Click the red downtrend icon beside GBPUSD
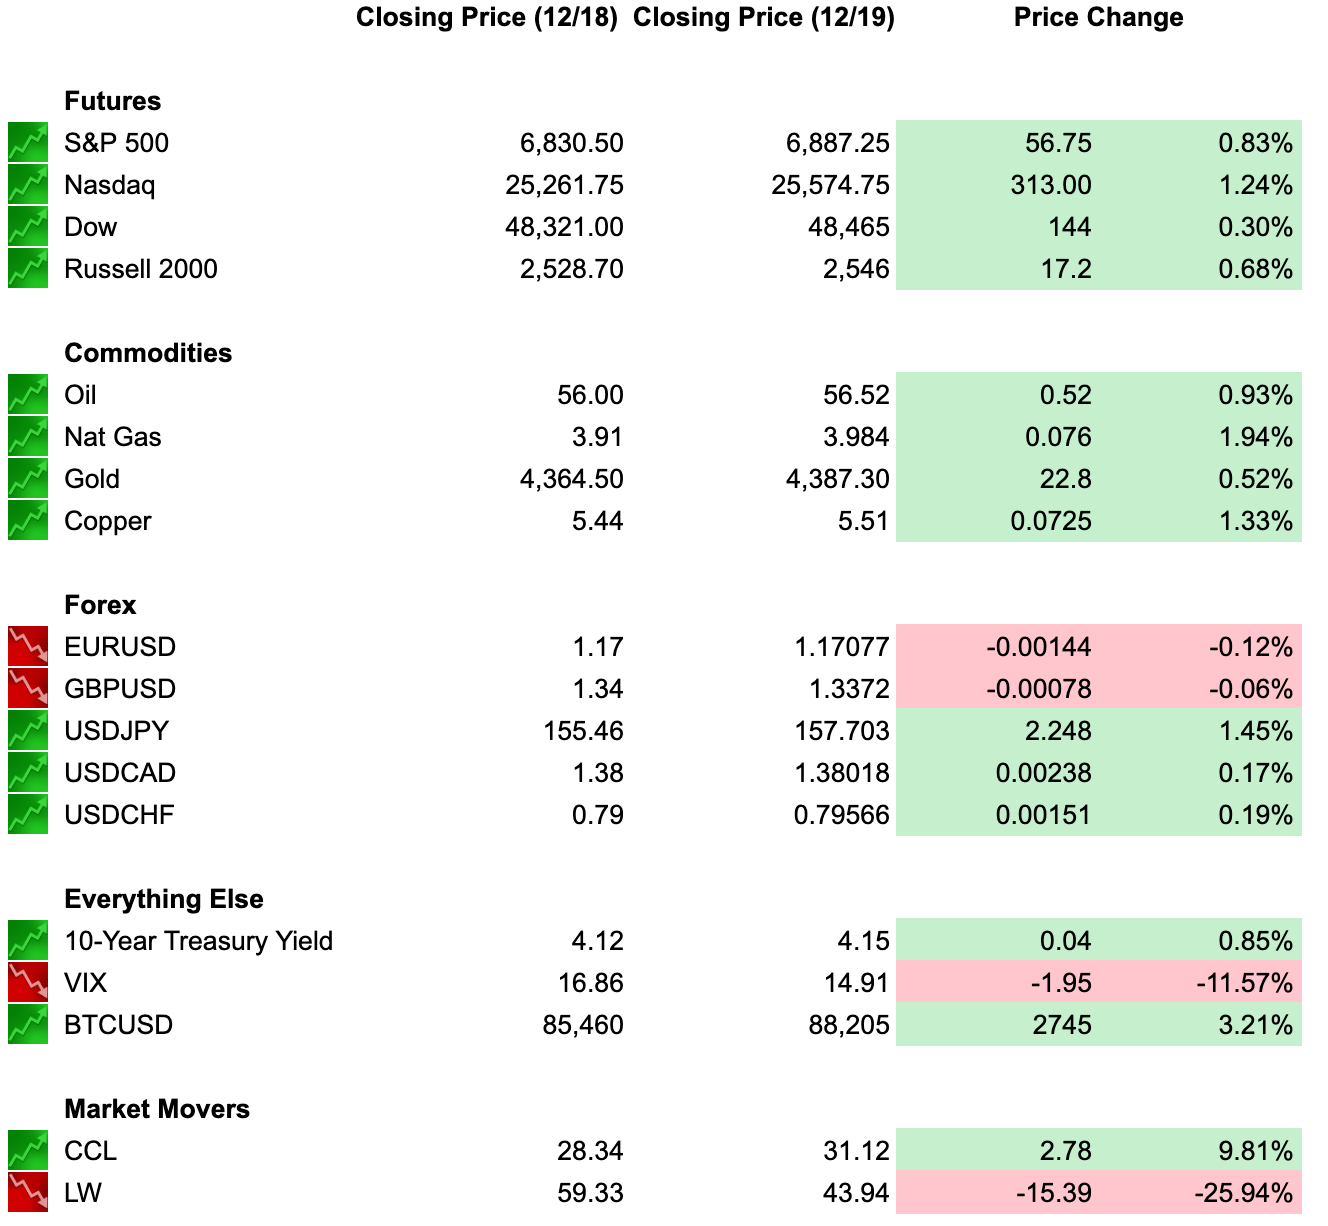 click(28, 689)
